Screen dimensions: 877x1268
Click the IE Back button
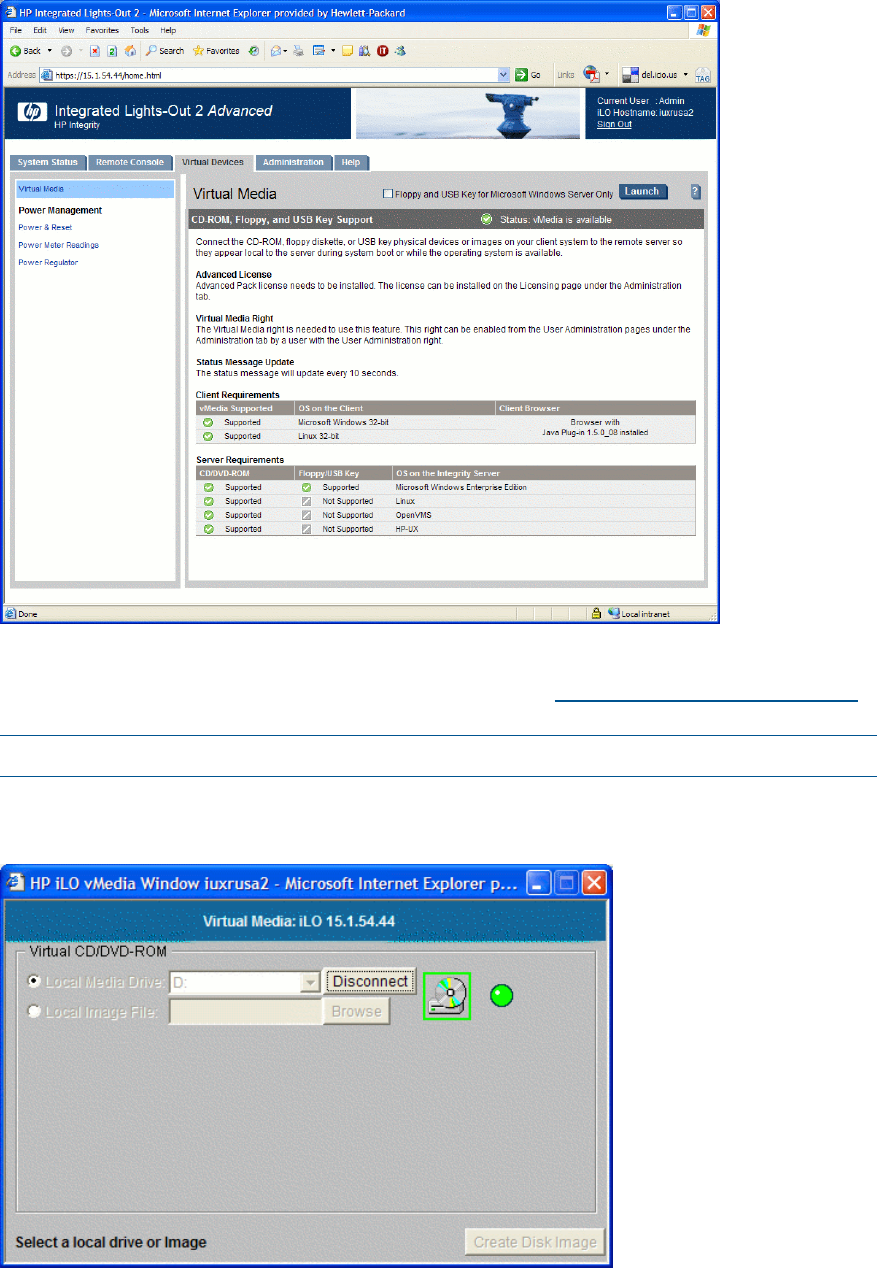tap(26, 50)
